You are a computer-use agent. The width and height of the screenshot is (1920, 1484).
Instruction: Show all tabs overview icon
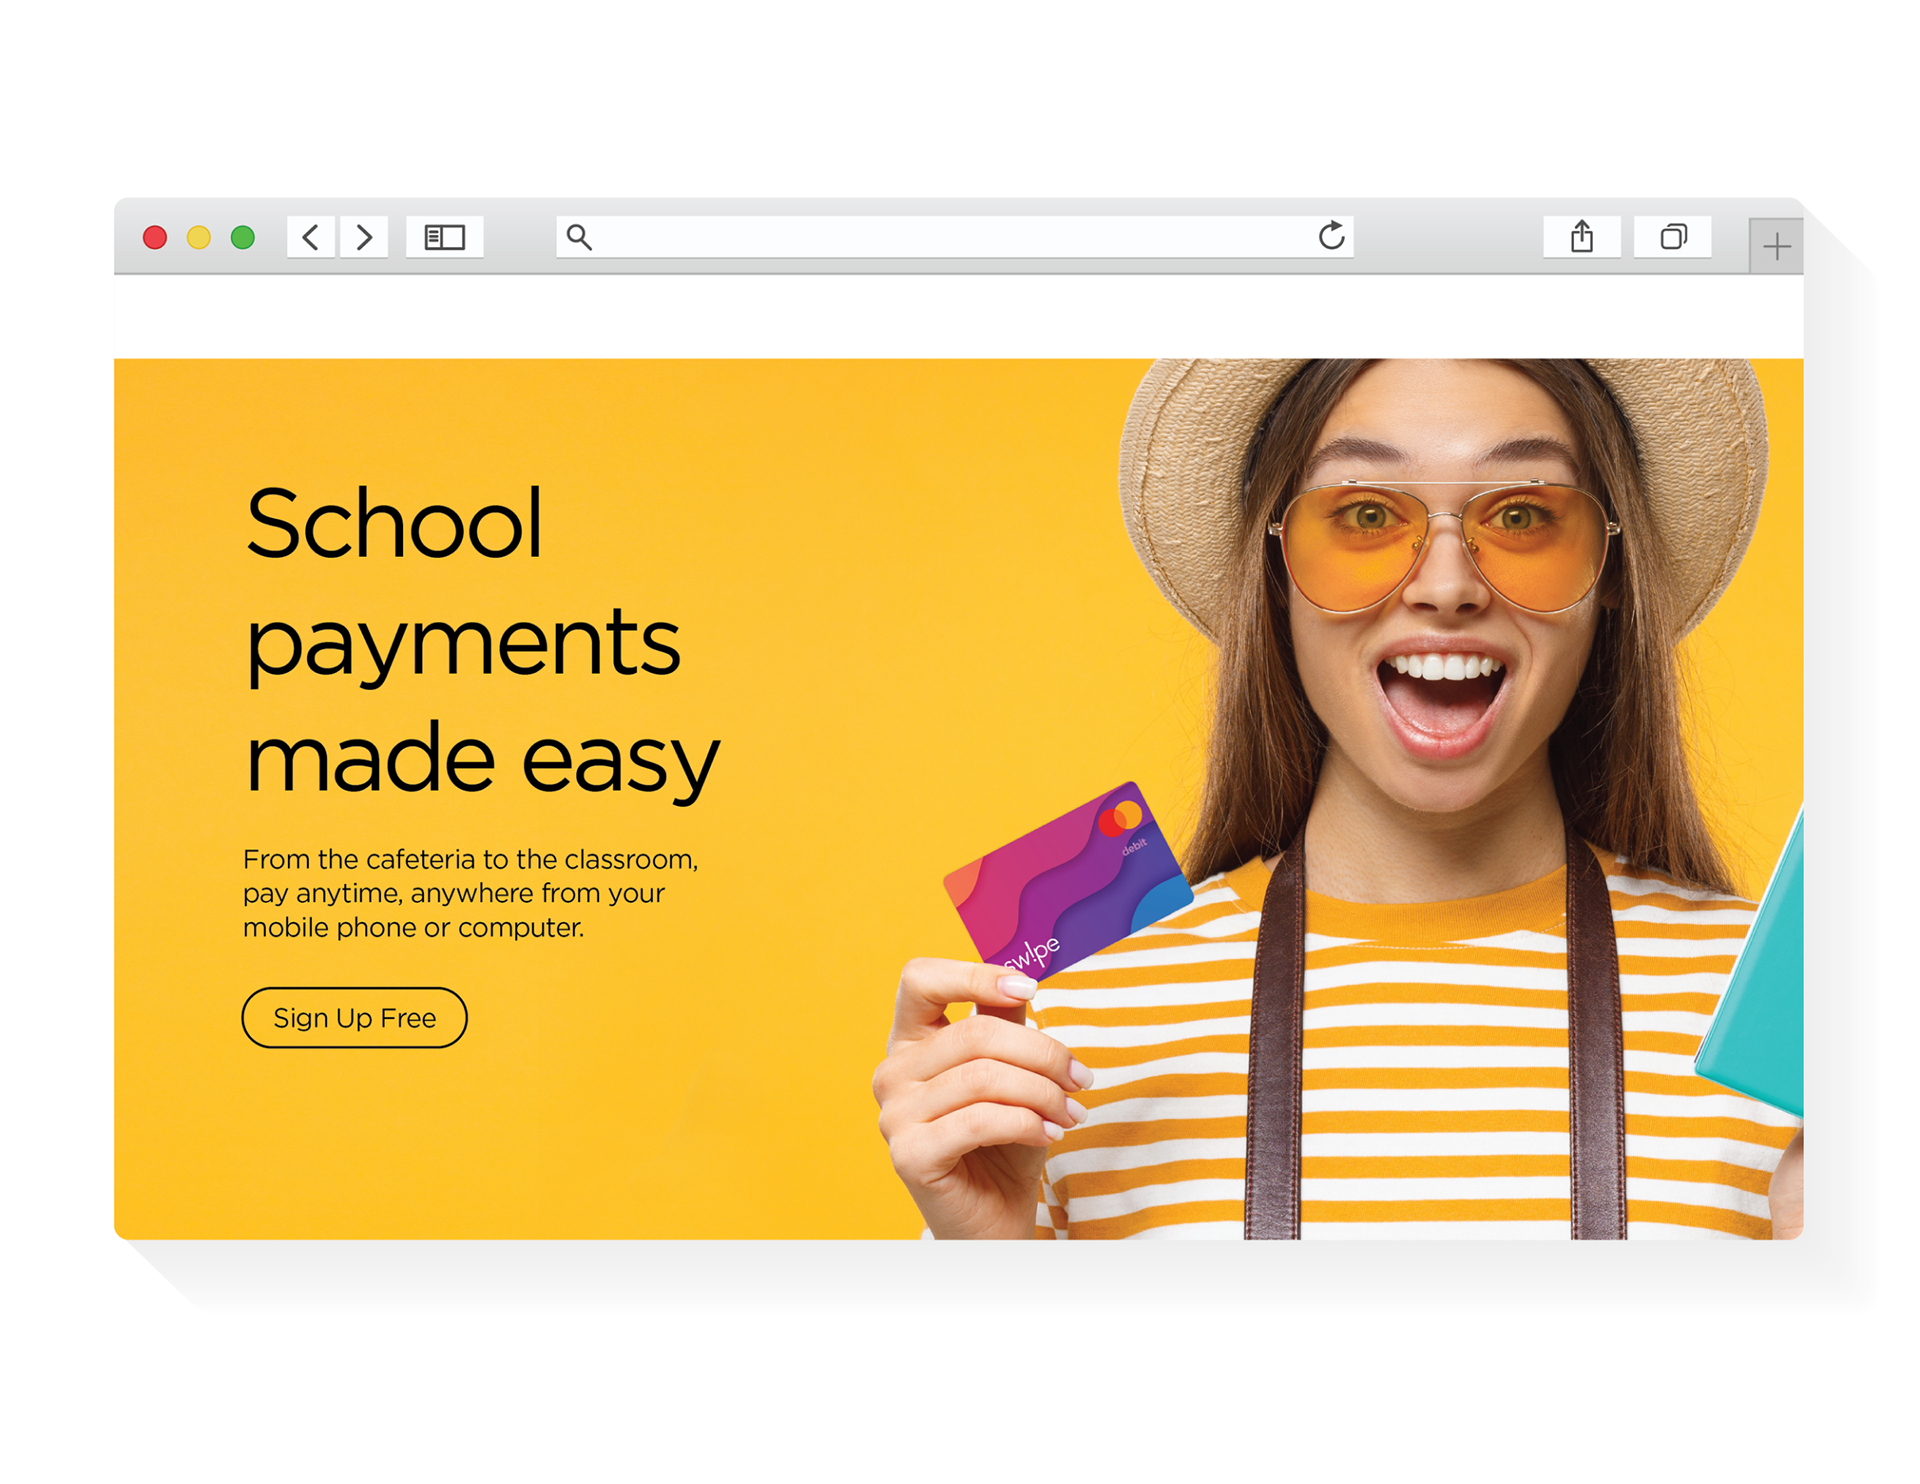pos(1673,237)
